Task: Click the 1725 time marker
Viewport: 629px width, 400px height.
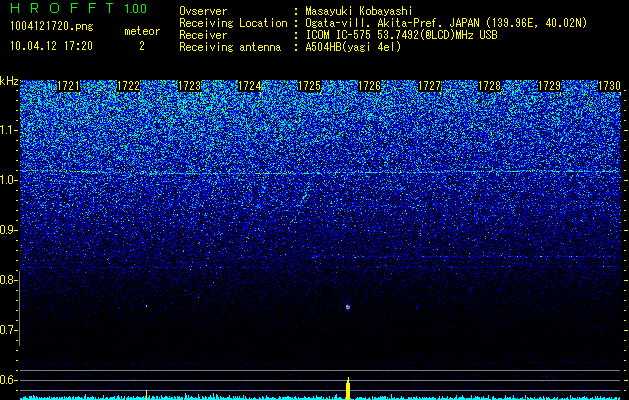Action: coord(309,86)
